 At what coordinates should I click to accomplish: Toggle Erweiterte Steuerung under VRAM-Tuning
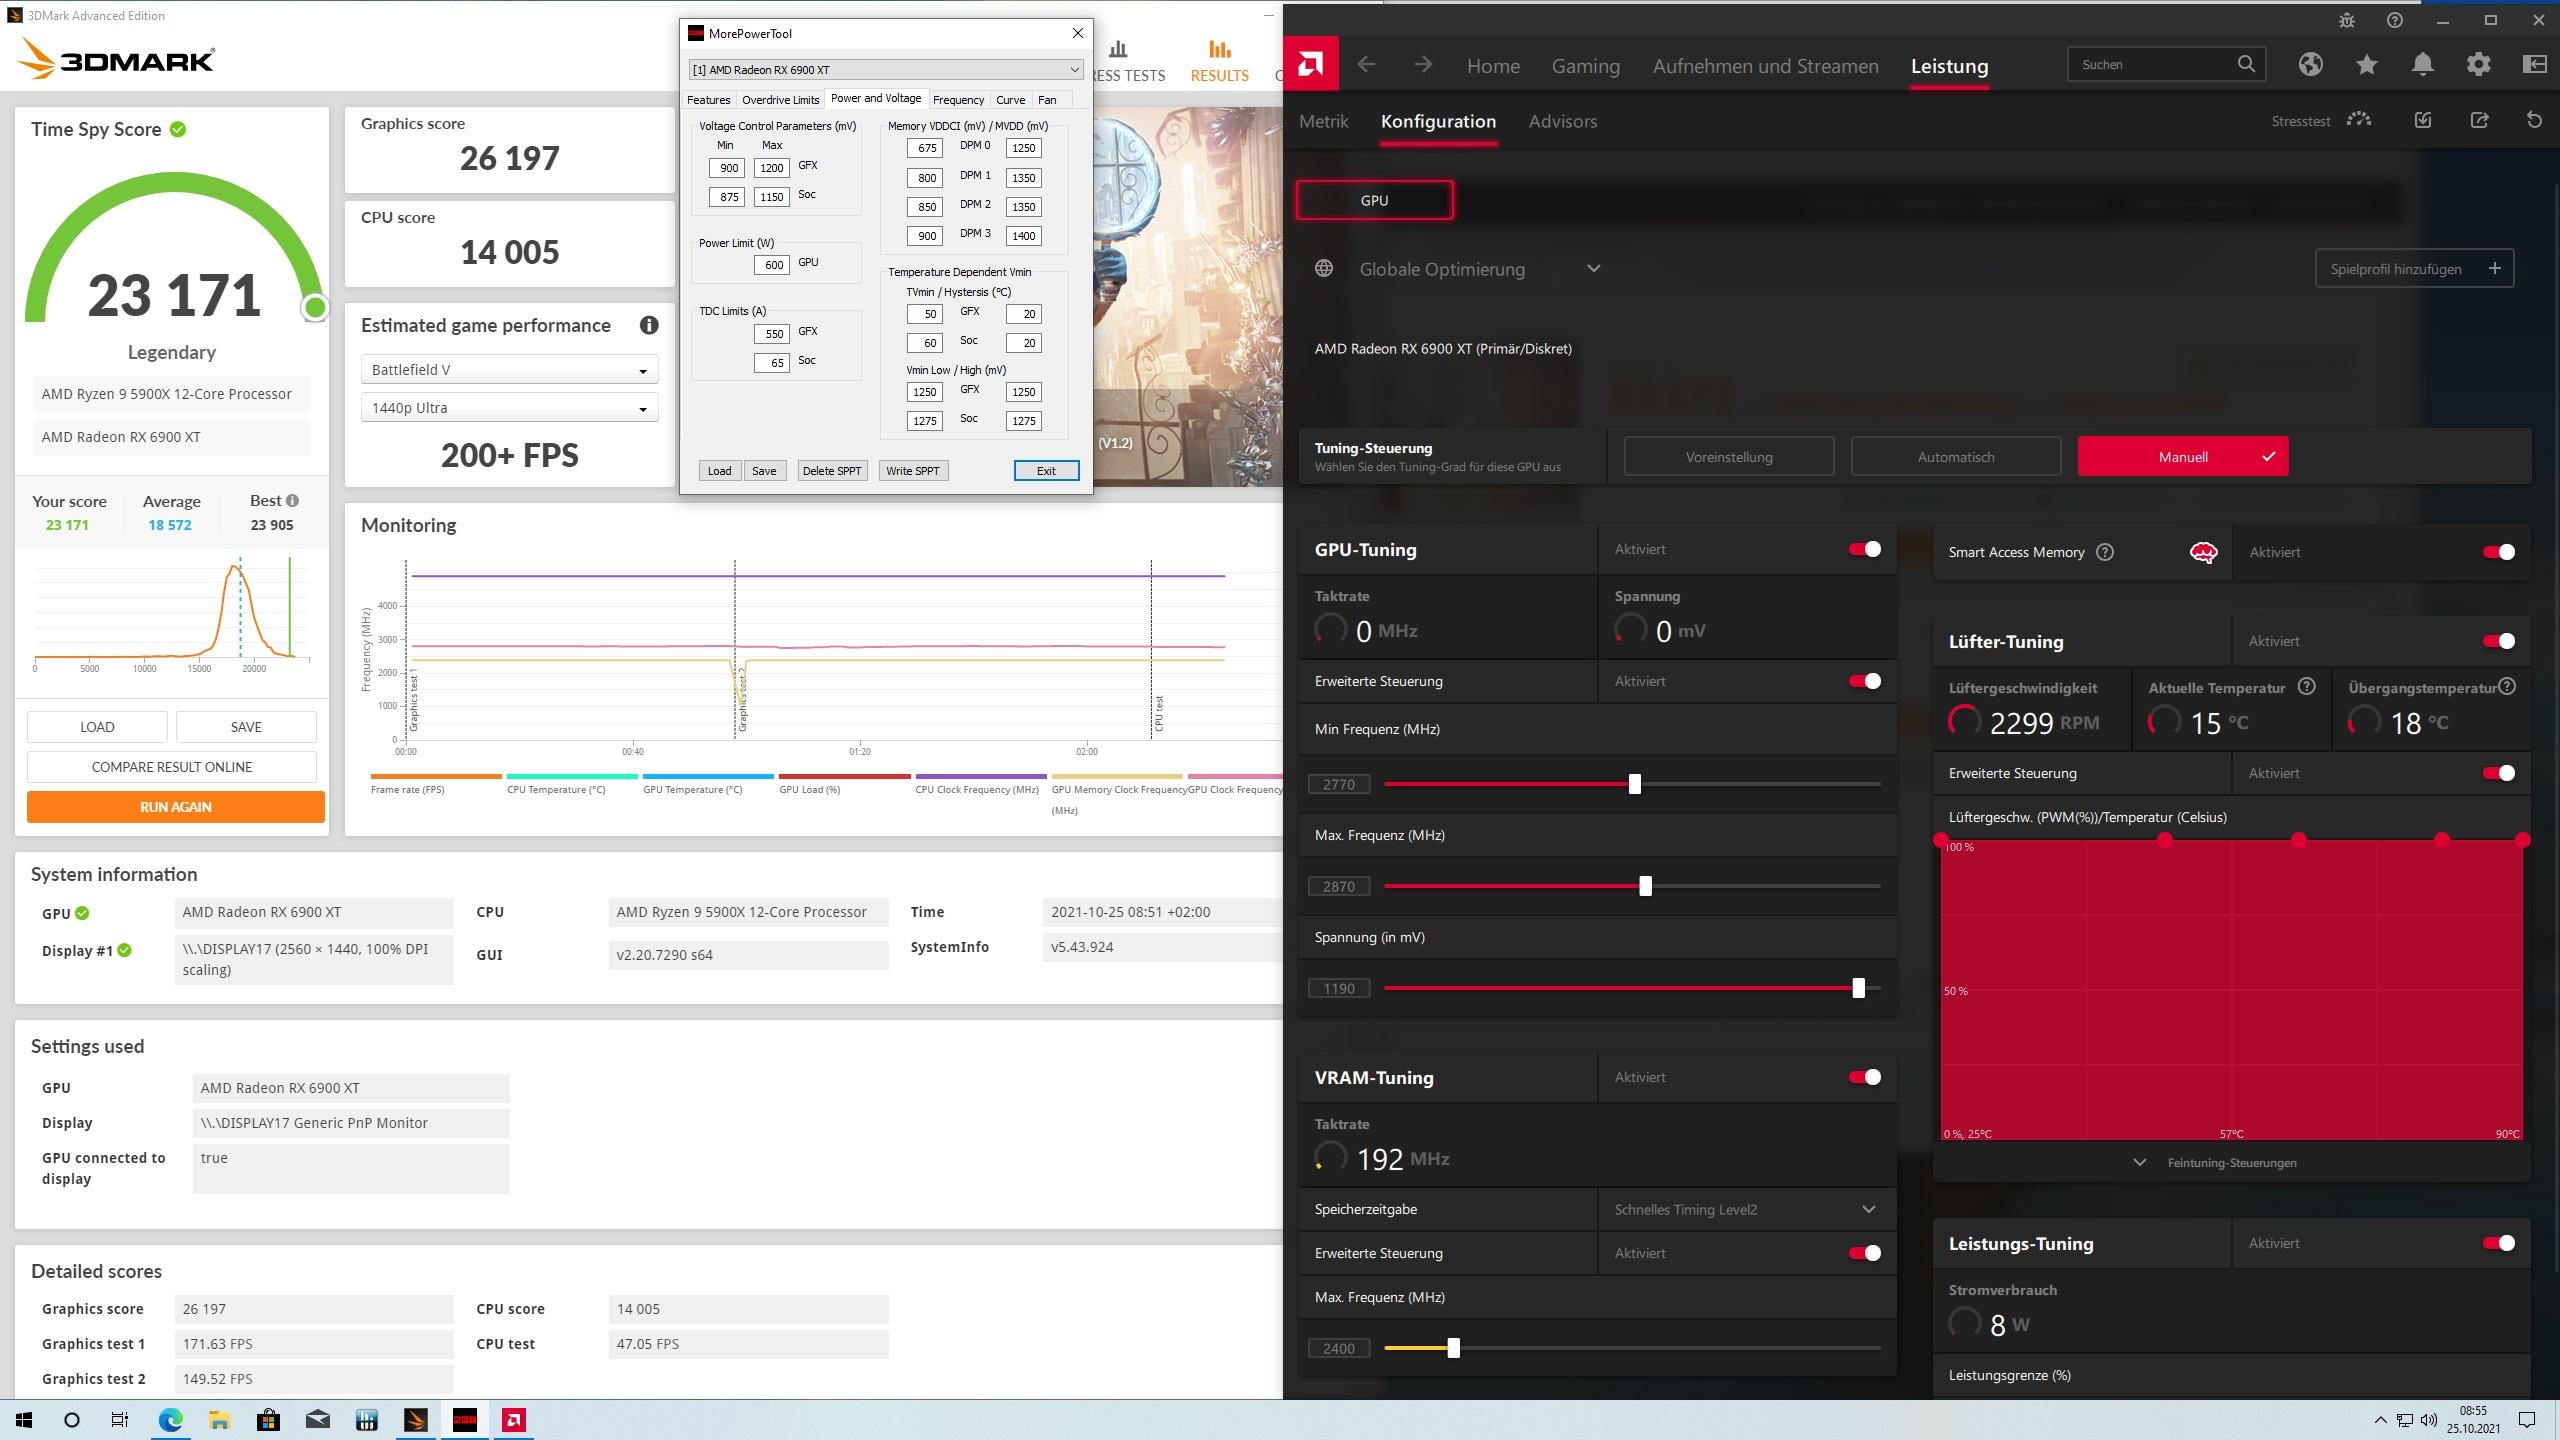1864,1253
